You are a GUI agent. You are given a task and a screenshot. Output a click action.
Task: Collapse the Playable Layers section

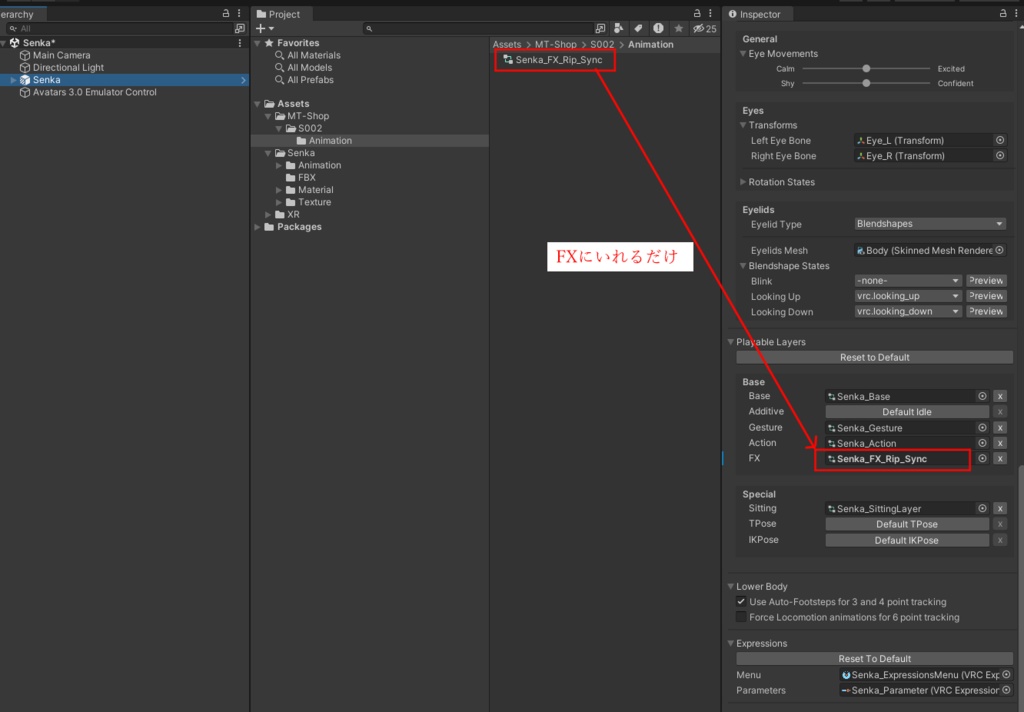pos(731,342)
